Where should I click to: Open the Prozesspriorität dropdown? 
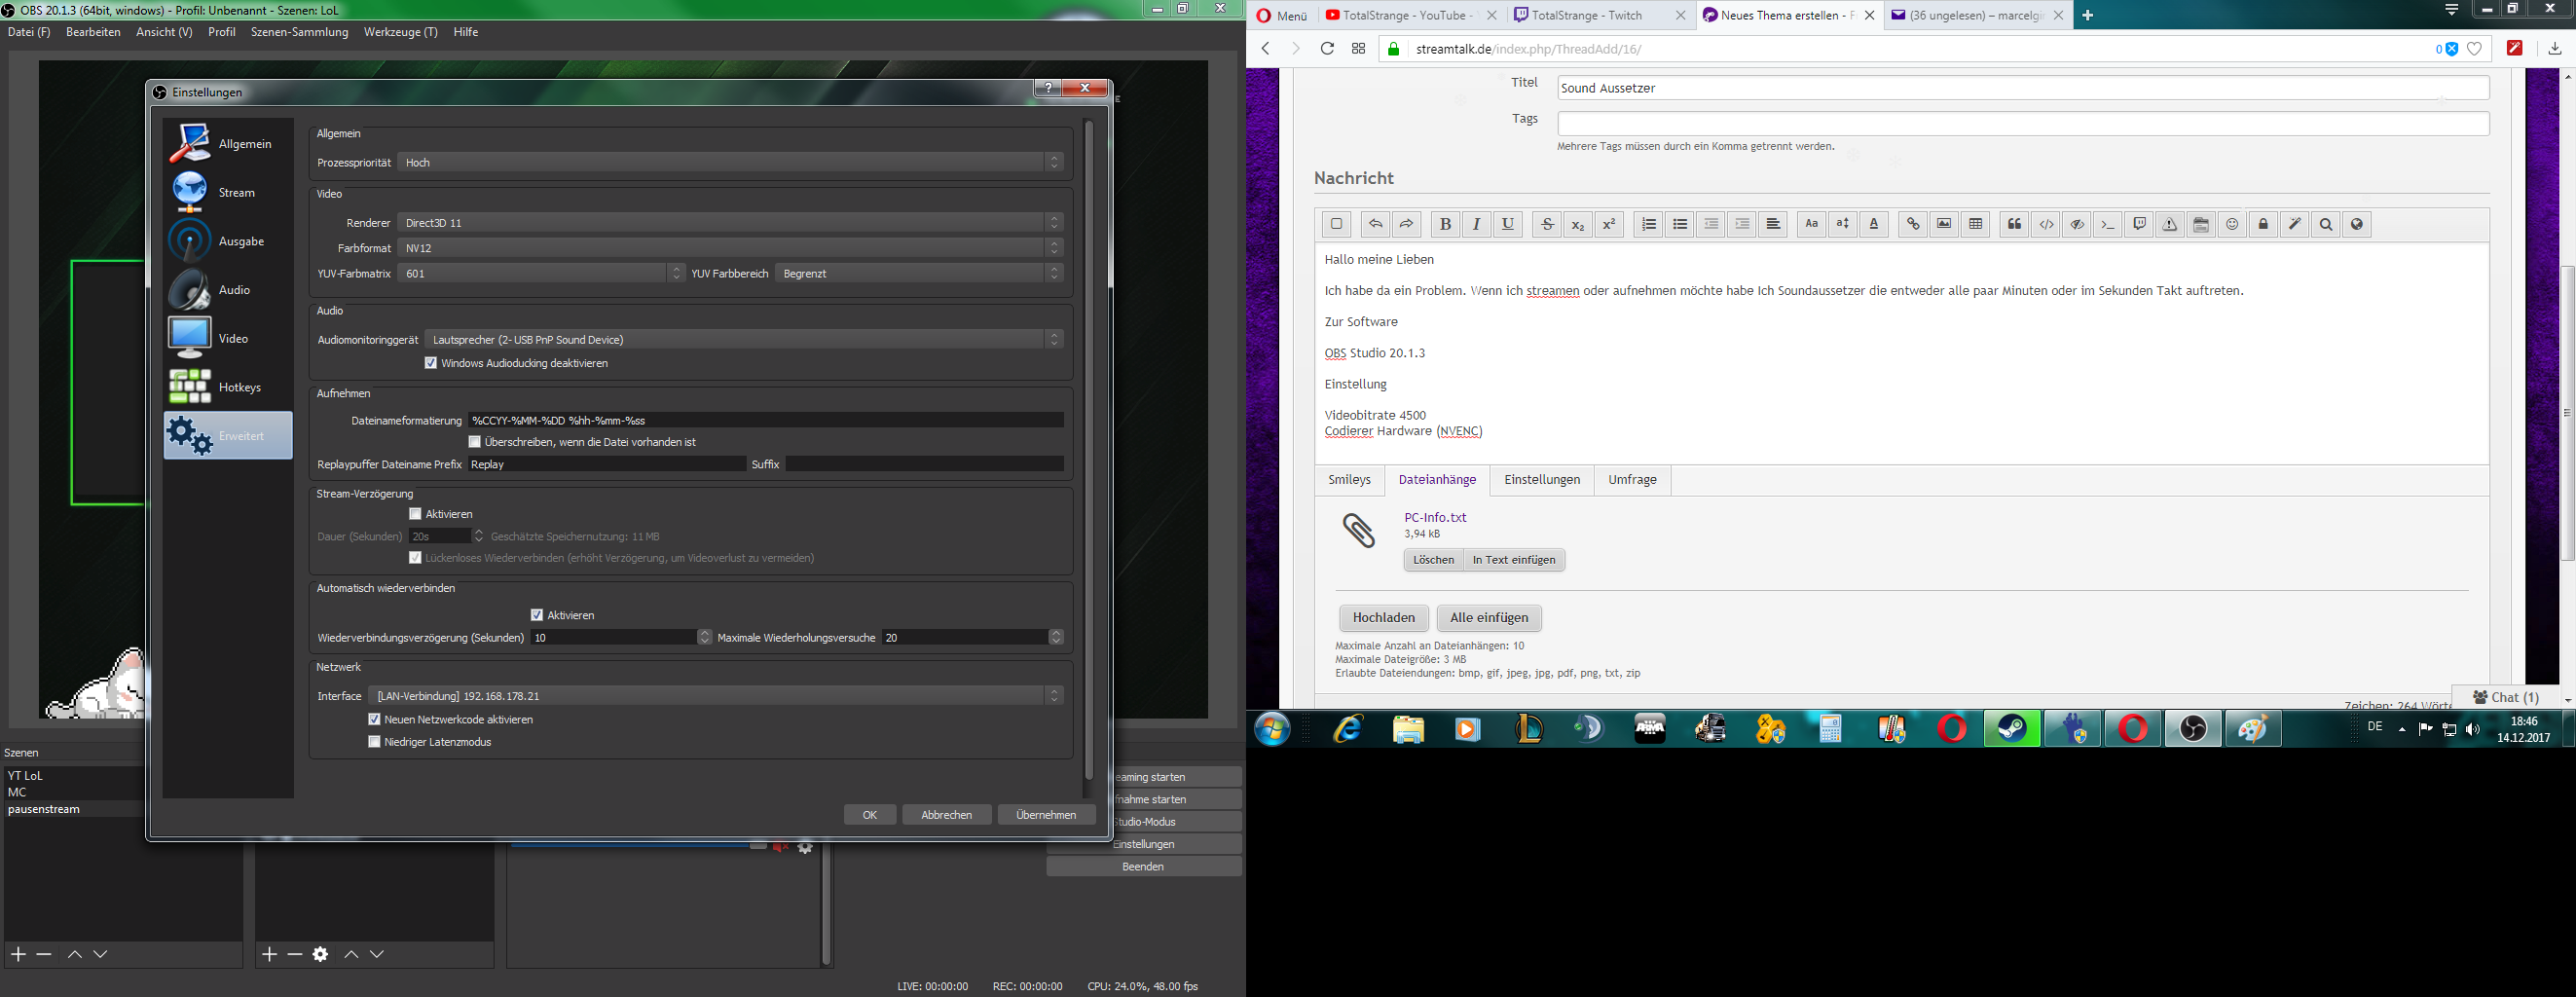(x=730, y=162)
